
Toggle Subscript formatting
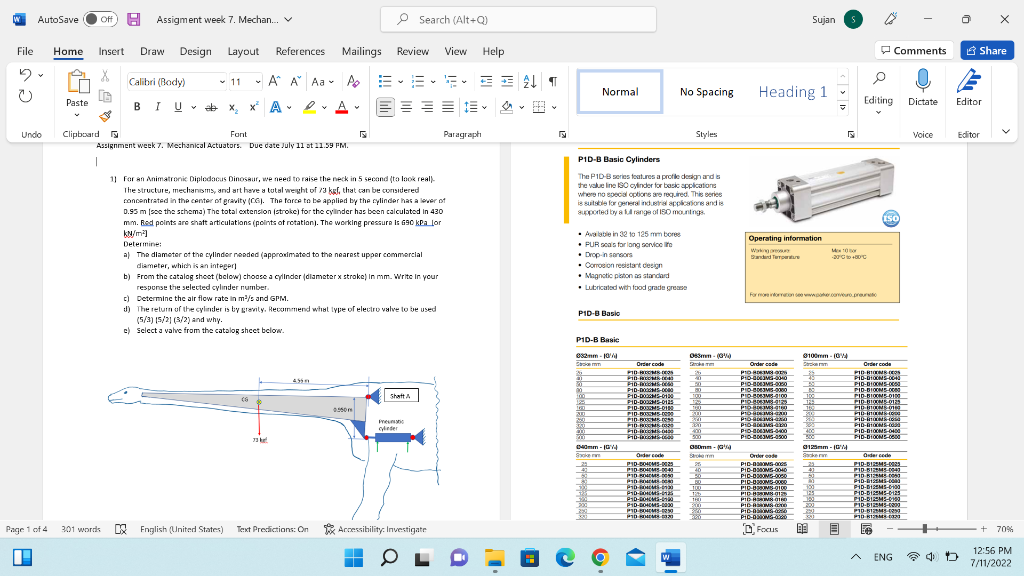(233, 107)
